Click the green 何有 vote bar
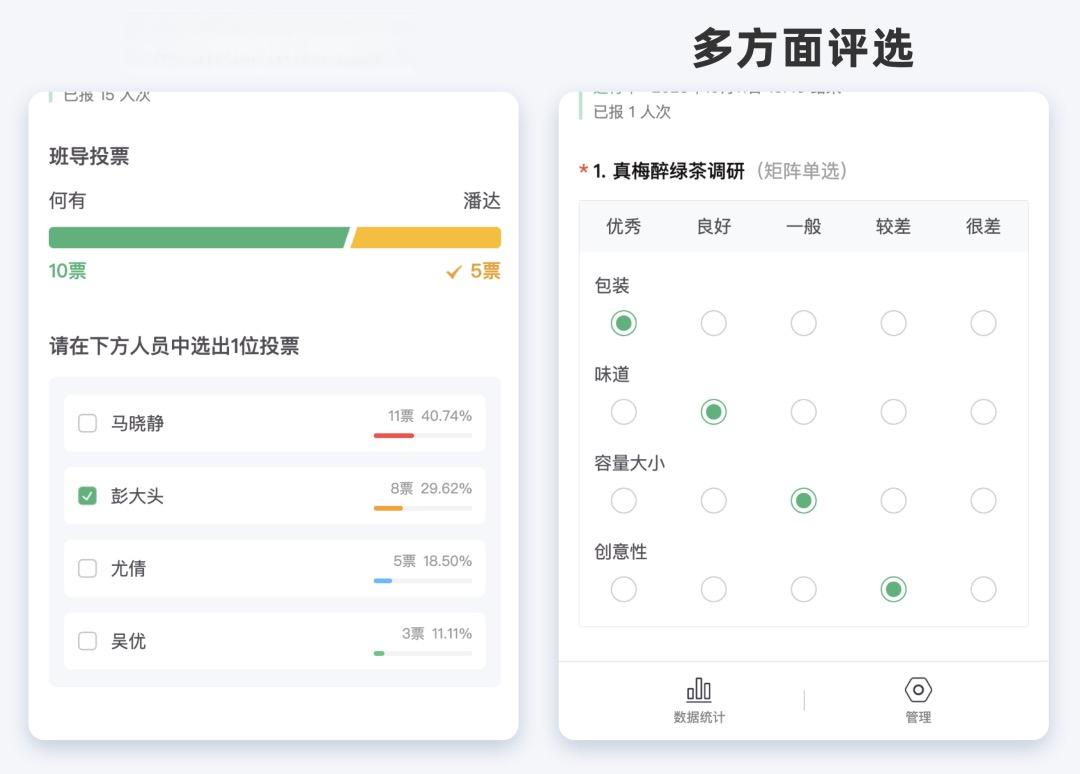 (198, 238)
